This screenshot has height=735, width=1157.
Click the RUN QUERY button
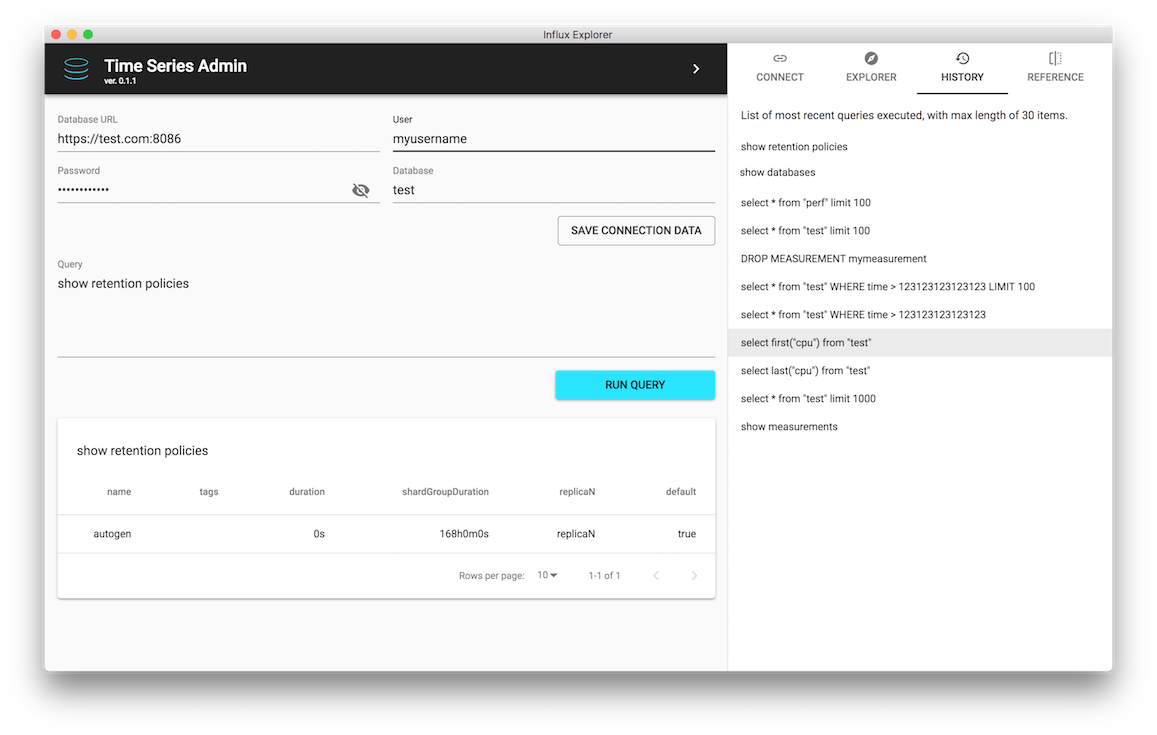point(635,384)
